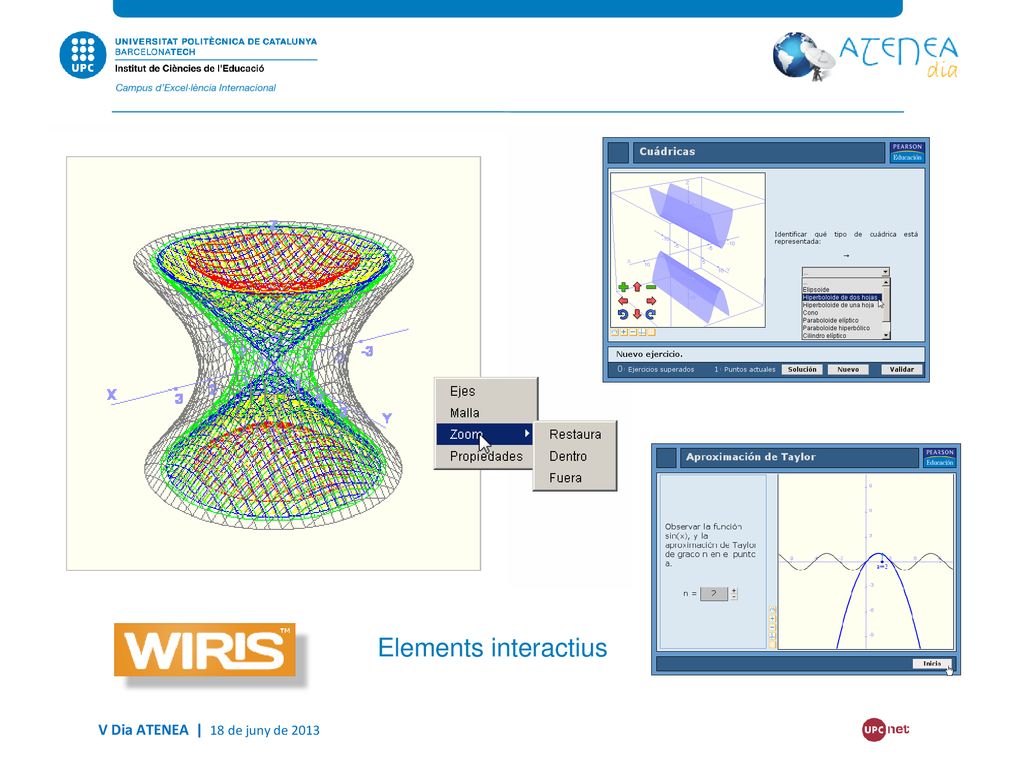Click the first small yellow tool icon below Cuádricas plot
1024x768 pixels.
pyautogui.click(x=615, y=332)
